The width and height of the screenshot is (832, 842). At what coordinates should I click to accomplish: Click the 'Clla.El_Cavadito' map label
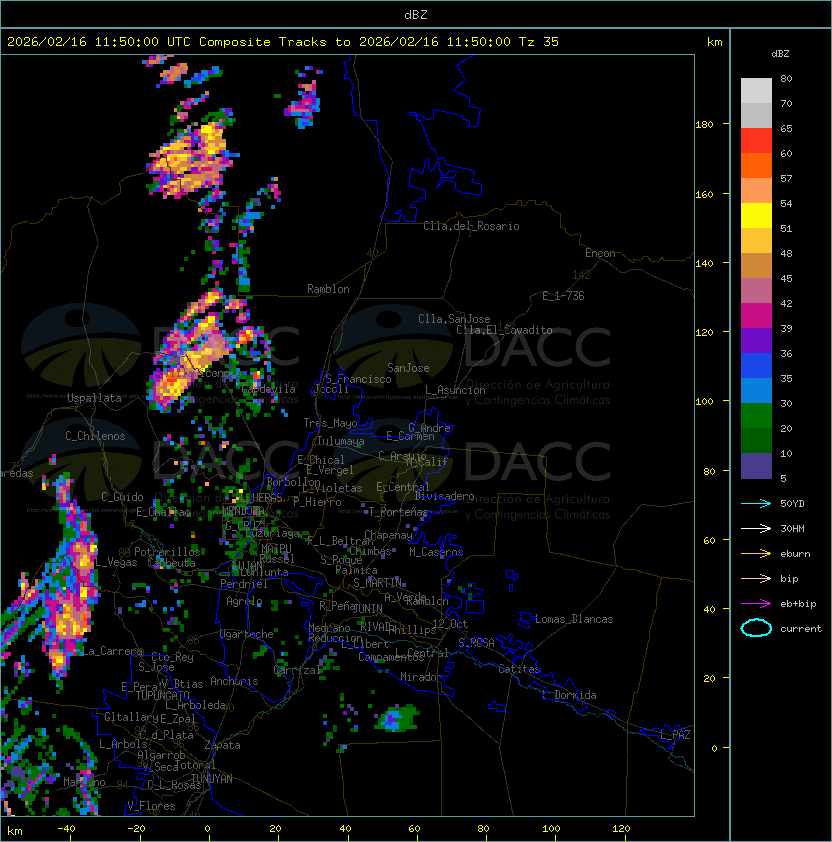(504, 330)
